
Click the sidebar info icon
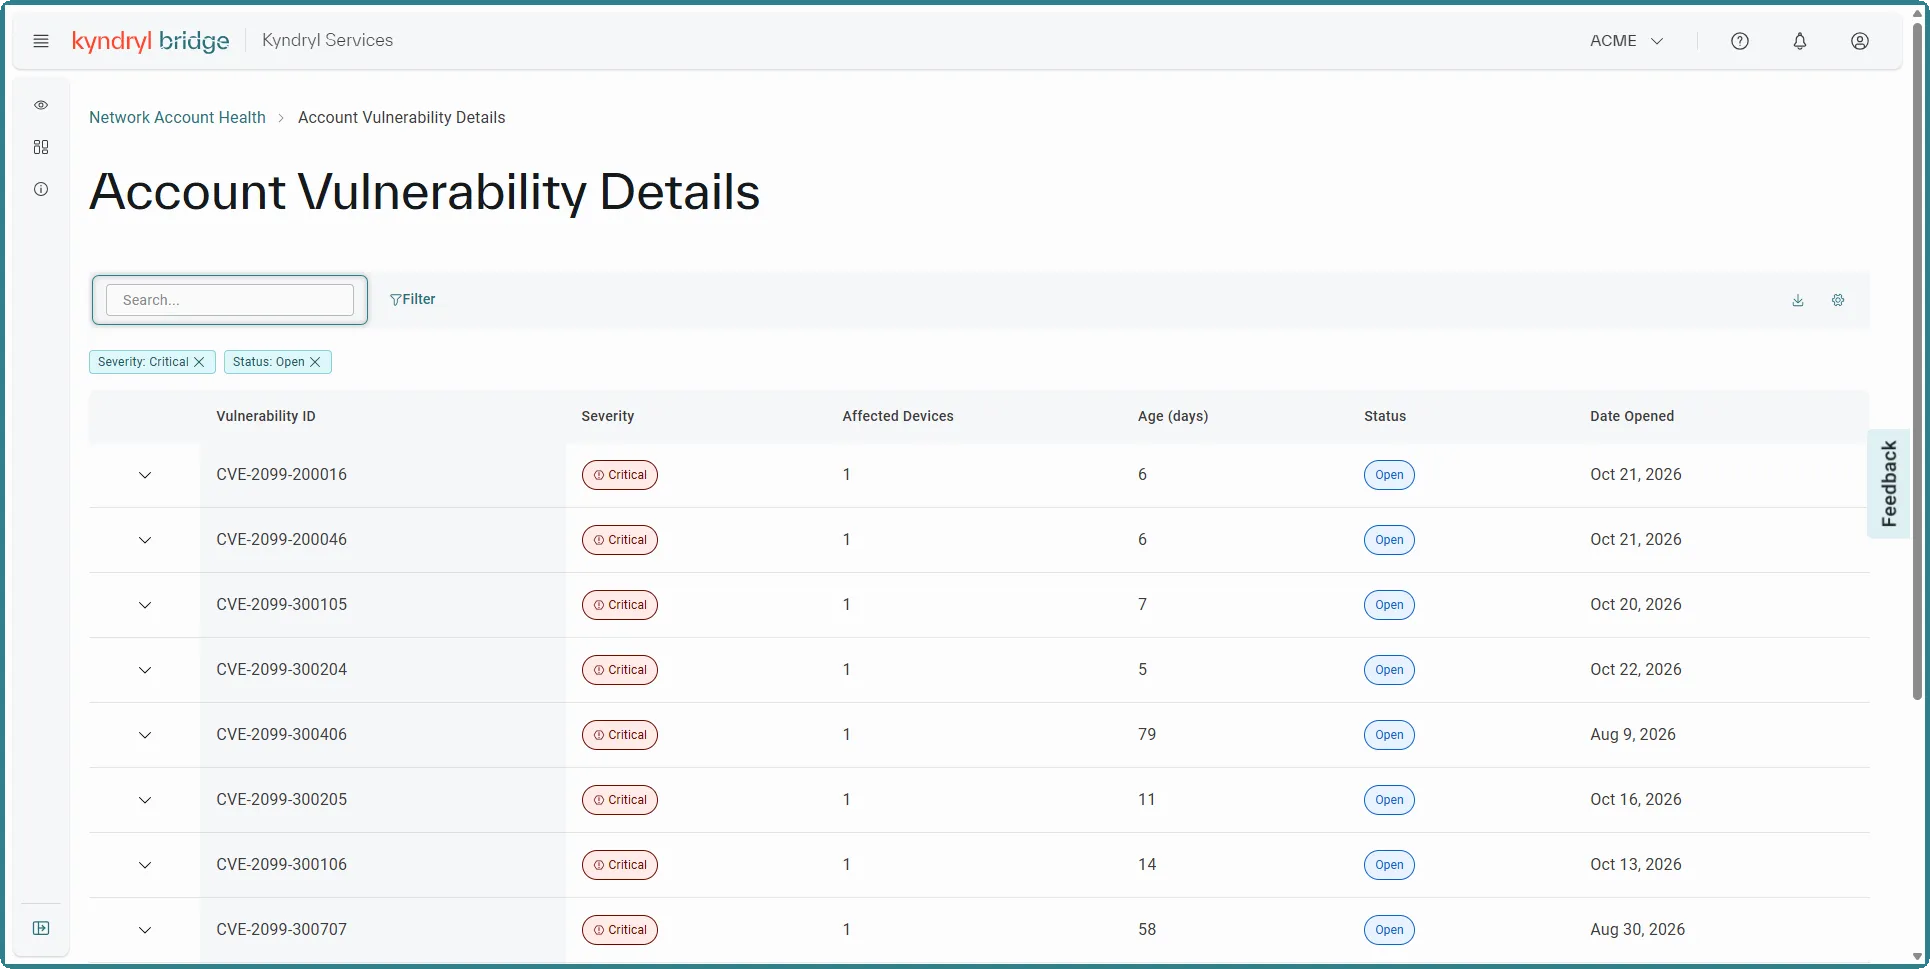pyautogui.click(x=41, y=189)
